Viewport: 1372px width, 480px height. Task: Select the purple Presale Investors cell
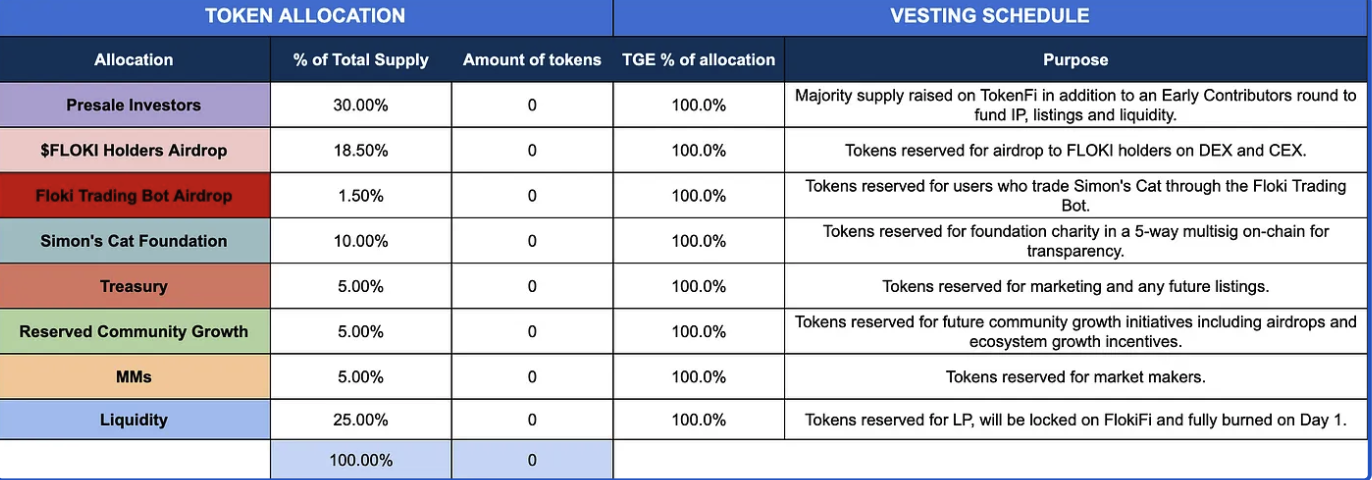click(134, 105)
